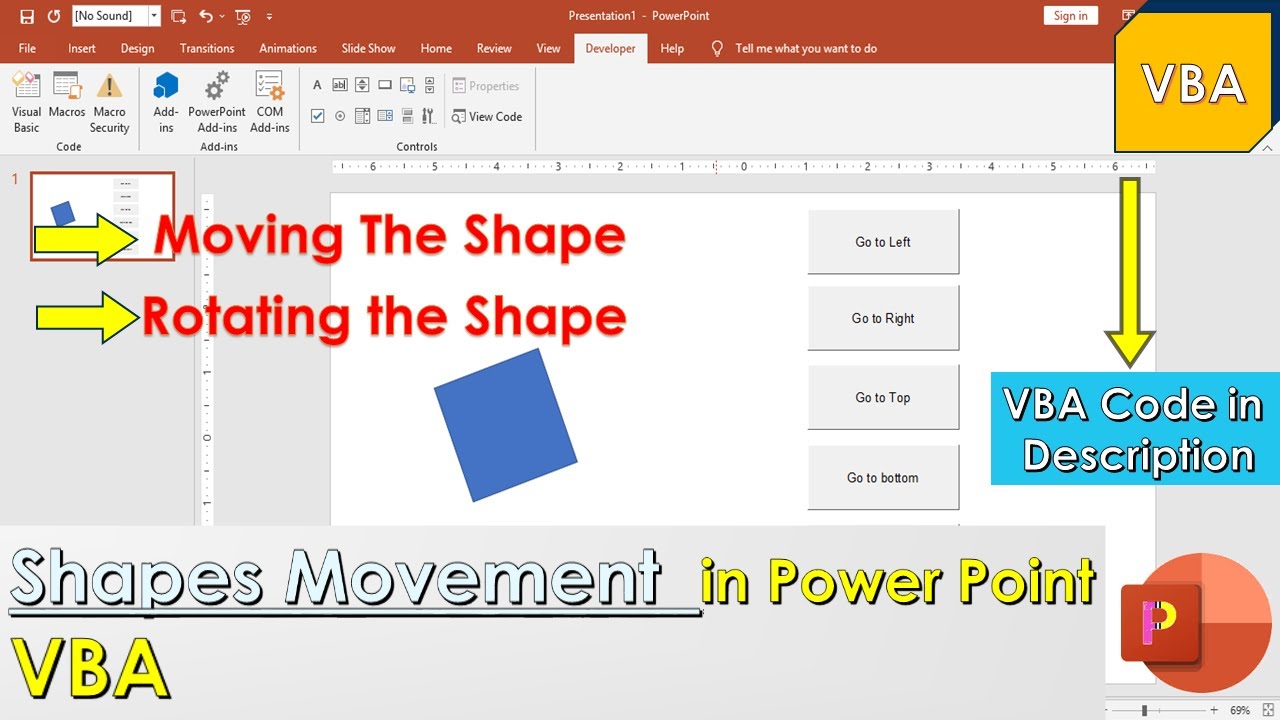The height and width of the screenshot is (720, 1280).
Task: Click the Go to Top button on slide
Action: point(883,397)
